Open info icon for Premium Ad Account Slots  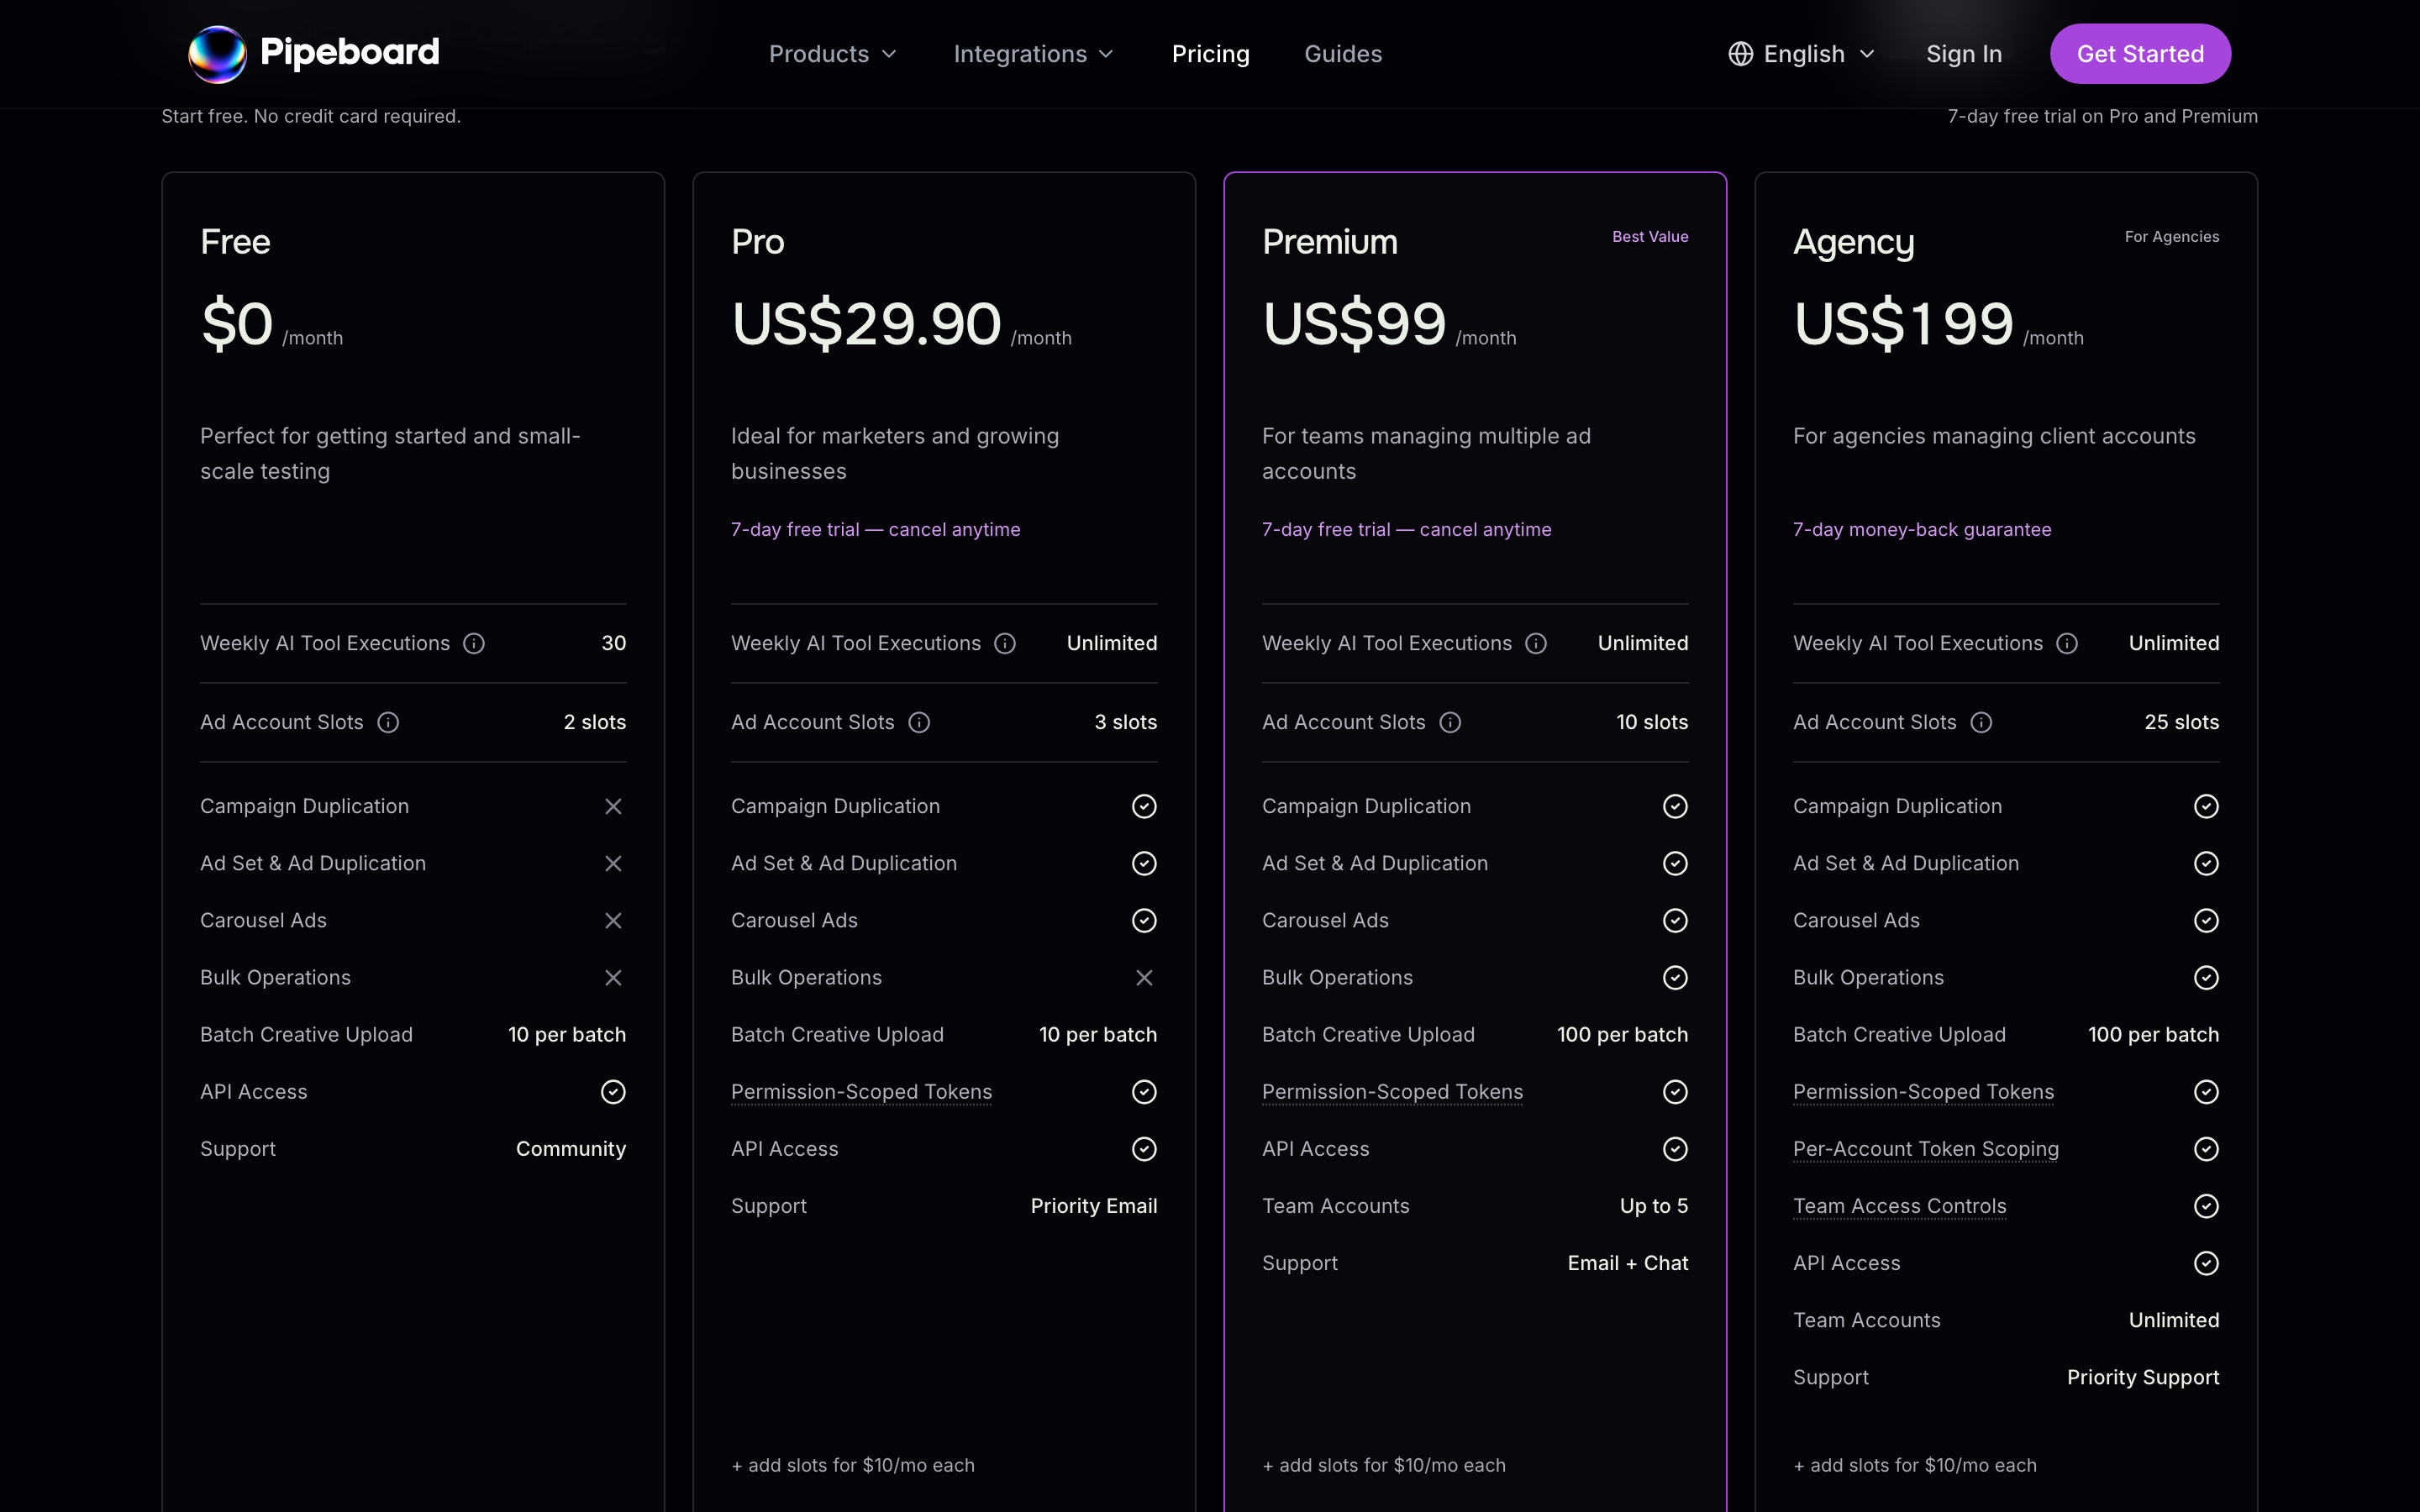point(1450,722)
